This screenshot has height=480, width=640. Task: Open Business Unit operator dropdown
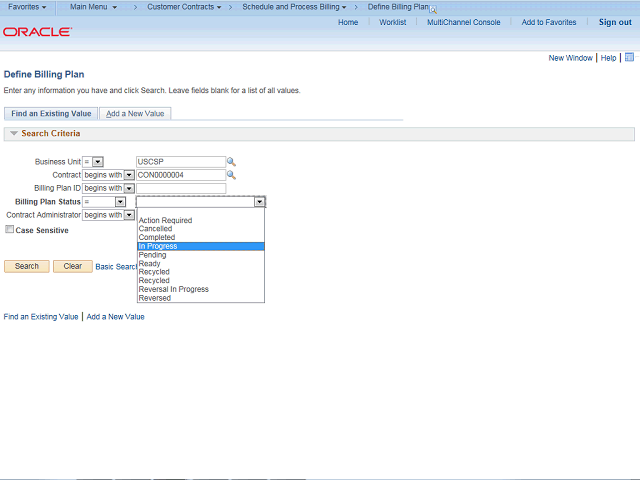click(x=98, y=162)
